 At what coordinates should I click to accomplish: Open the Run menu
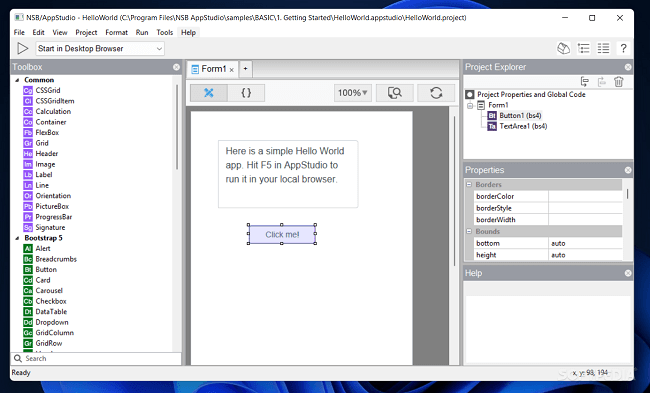[142, 32]
